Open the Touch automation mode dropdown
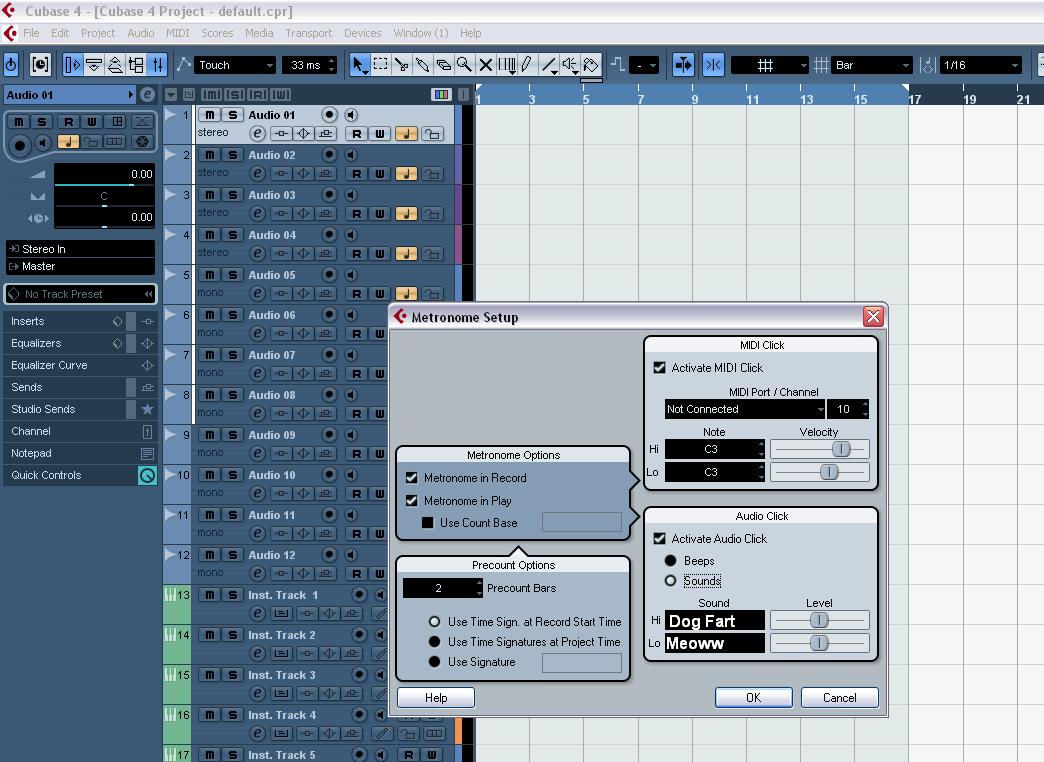Screen dimensions: 1044x762 tap(235, 65)
